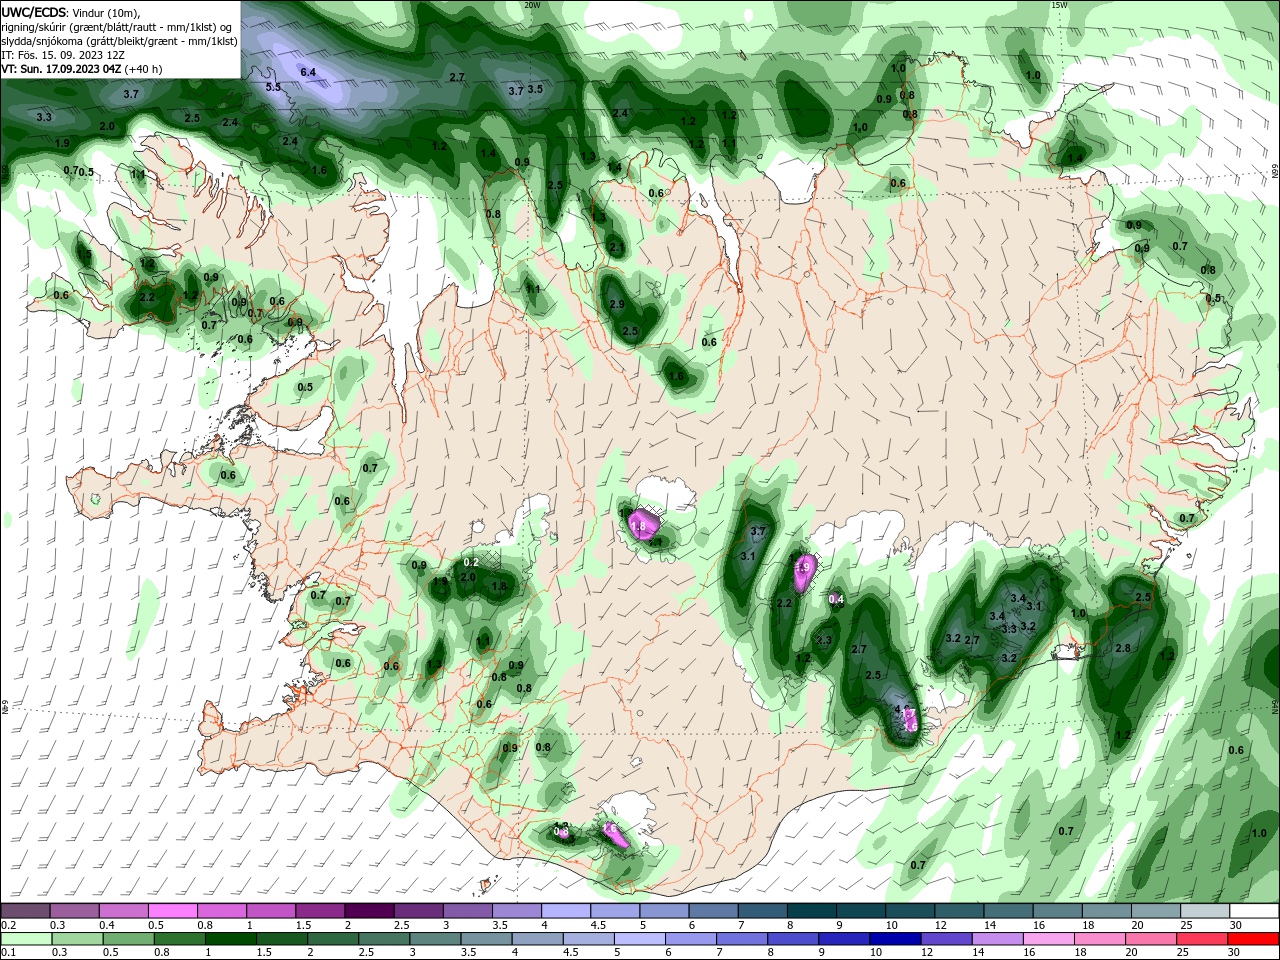The image size is (1280, 960).
Task: Pick the pale grey 25 swatch in upper legend row
Action: point(1205,911)
